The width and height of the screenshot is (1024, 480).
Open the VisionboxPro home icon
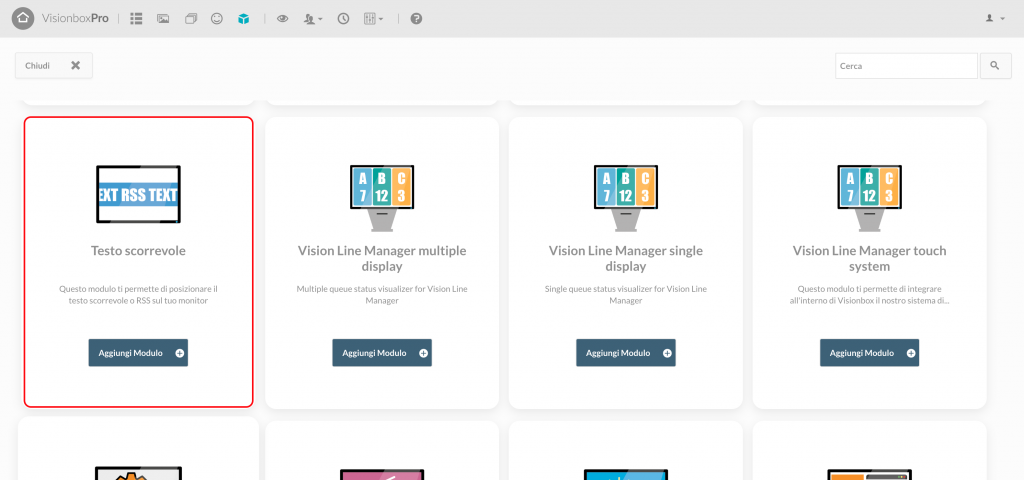pyautogui.click(x=23, y=18)
